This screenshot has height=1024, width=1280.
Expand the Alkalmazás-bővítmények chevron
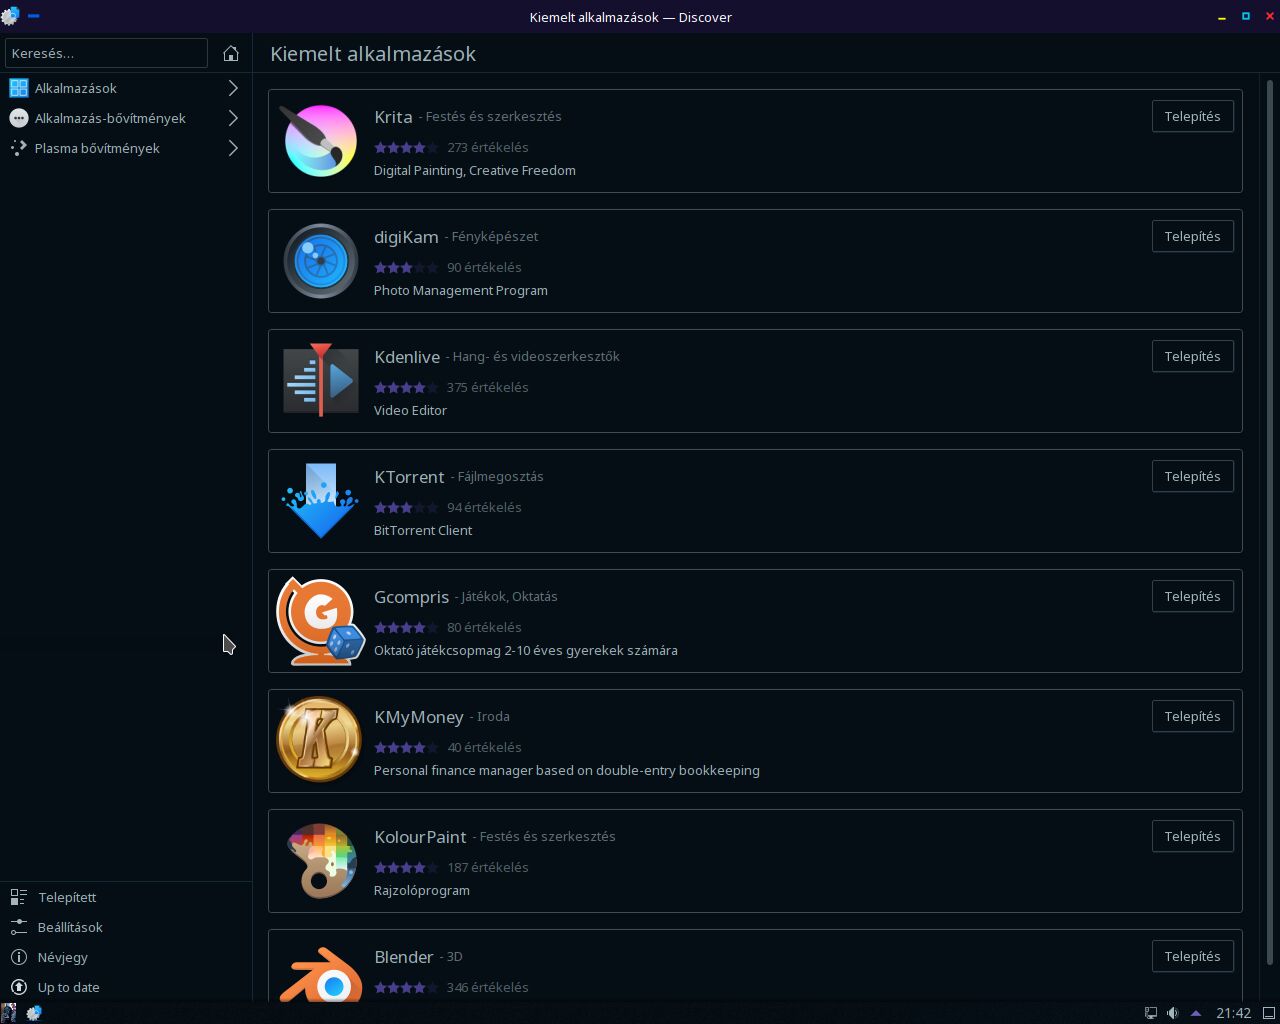click(233, 118)
